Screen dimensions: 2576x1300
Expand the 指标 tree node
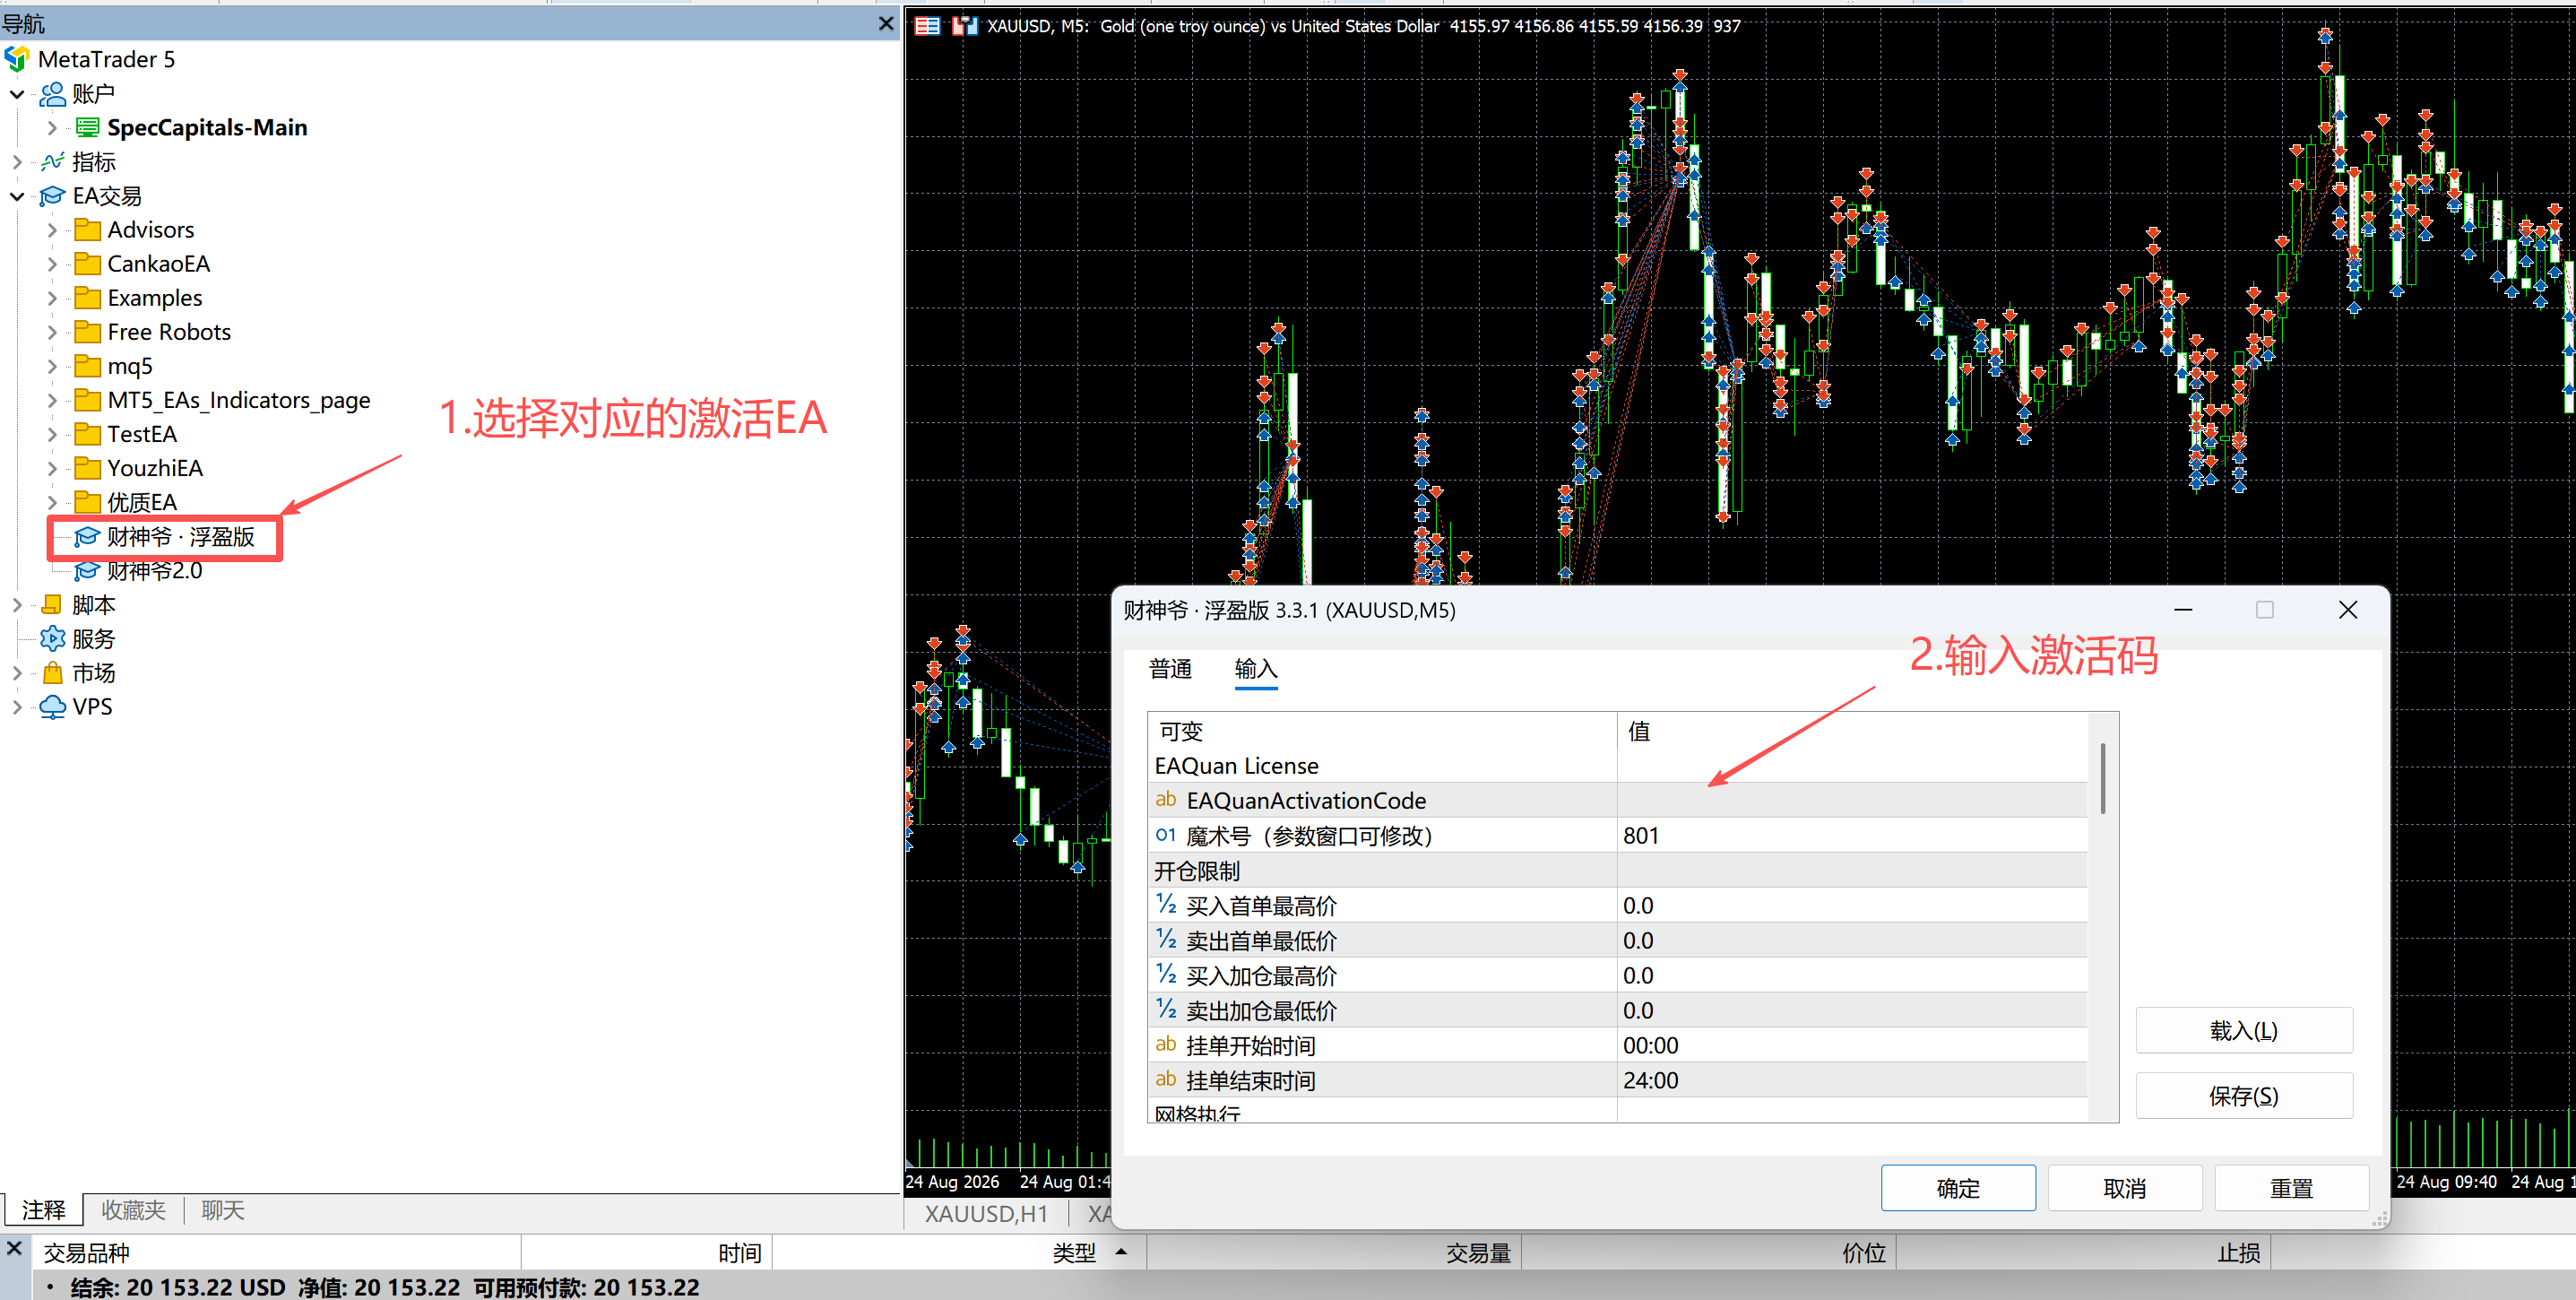pyautogui.click(x=17, y=162)
